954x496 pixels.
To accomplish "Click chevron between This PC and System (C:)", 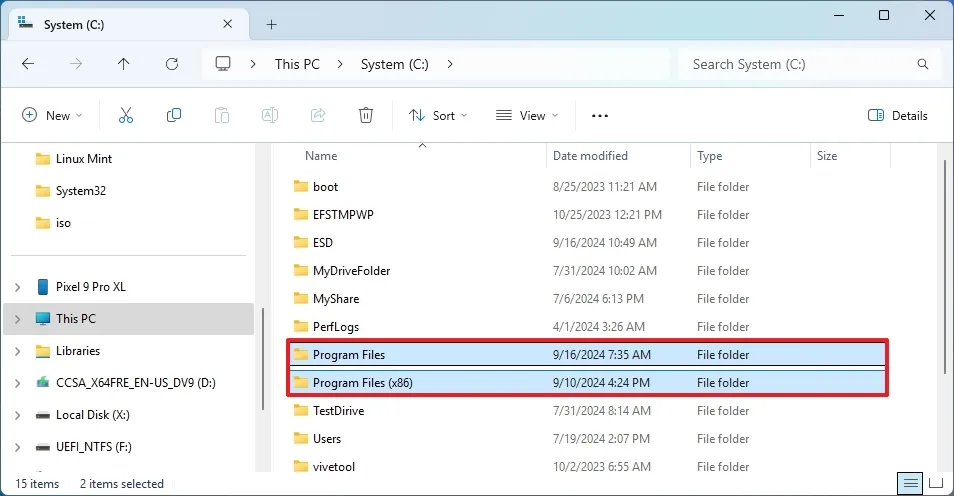I will (x=340, y=64).
